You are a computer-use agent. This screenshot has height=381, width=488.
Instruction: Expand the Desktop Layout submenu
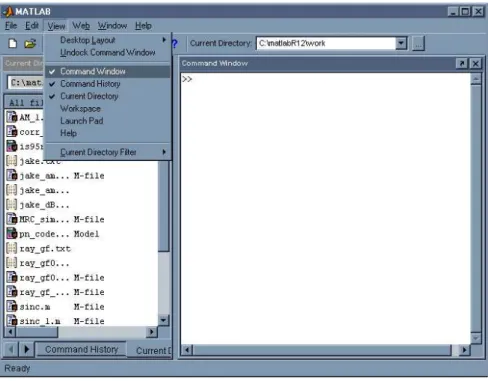pos(107,40)
